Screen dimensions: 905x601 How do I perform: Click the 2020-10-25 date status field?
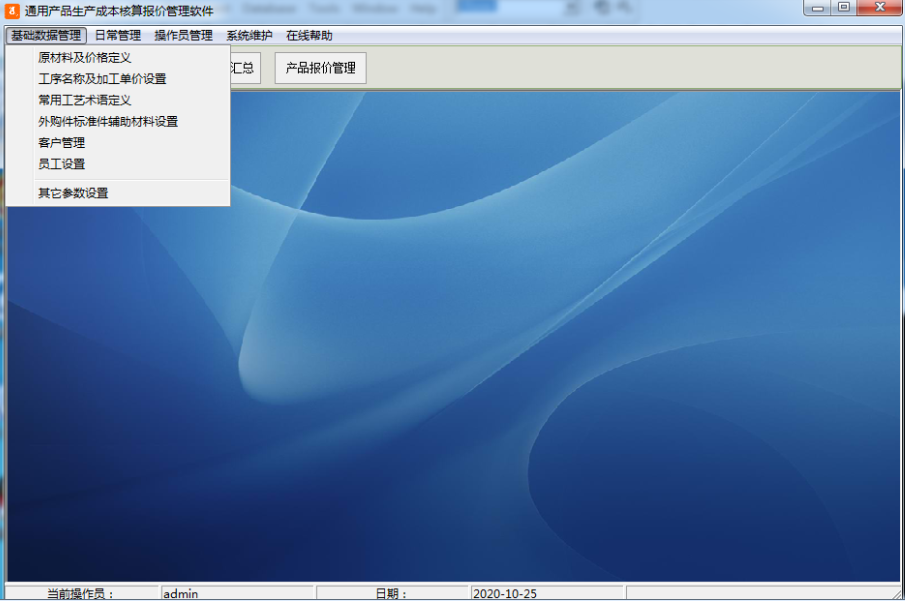[x=547, y=593]
